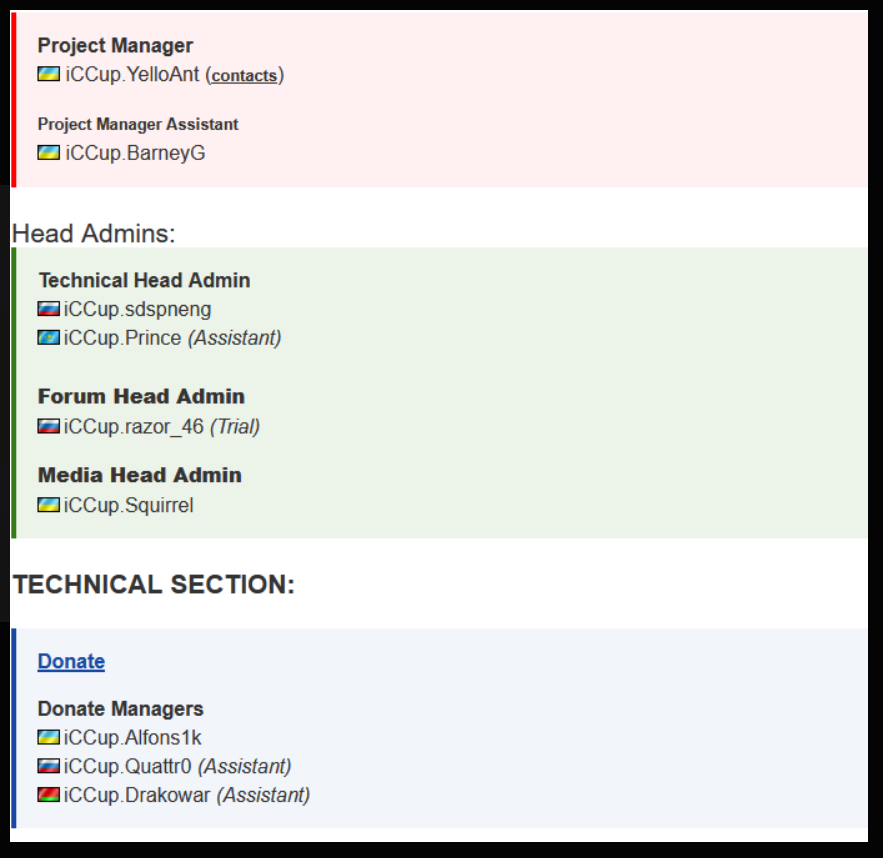Image resolution: width=883 pixels, height=858 pixels.
Task: Click the iCCup.Quattr0 assistant name
Action: (x=129, y=767)
